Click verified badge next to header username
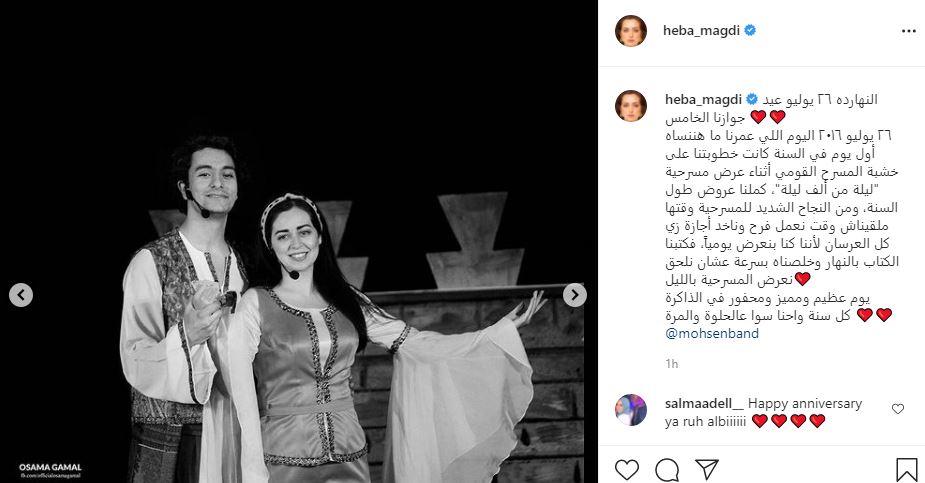Screen dimensions: 925x483 pyautogui.click(x=750, y=30)
